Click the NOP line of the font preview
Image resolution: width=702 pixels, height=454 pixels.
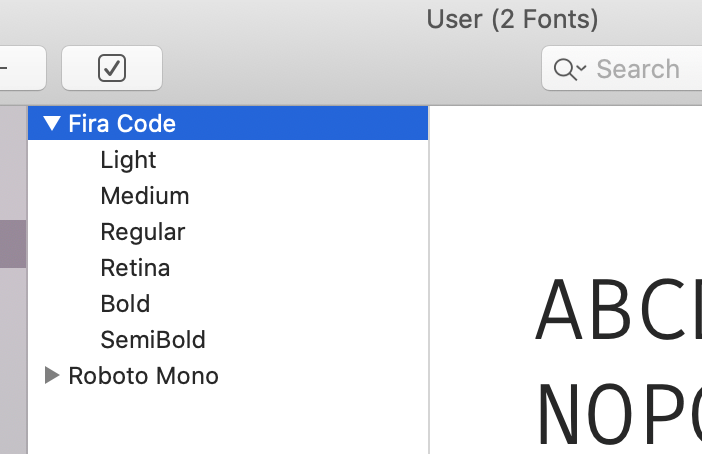click(619, 413)
